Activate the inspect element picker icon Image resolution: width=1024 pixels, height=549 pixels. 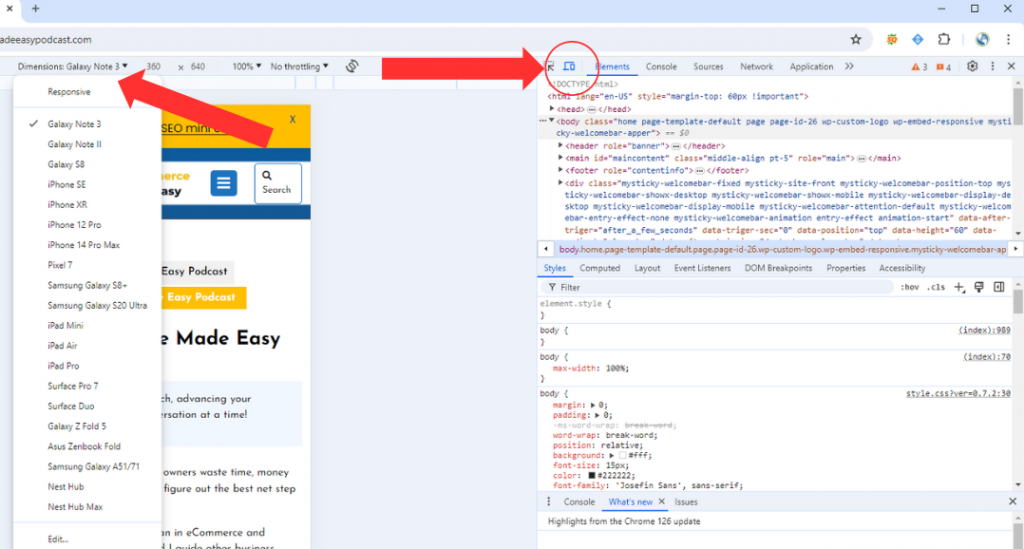[x=551, y=66]
